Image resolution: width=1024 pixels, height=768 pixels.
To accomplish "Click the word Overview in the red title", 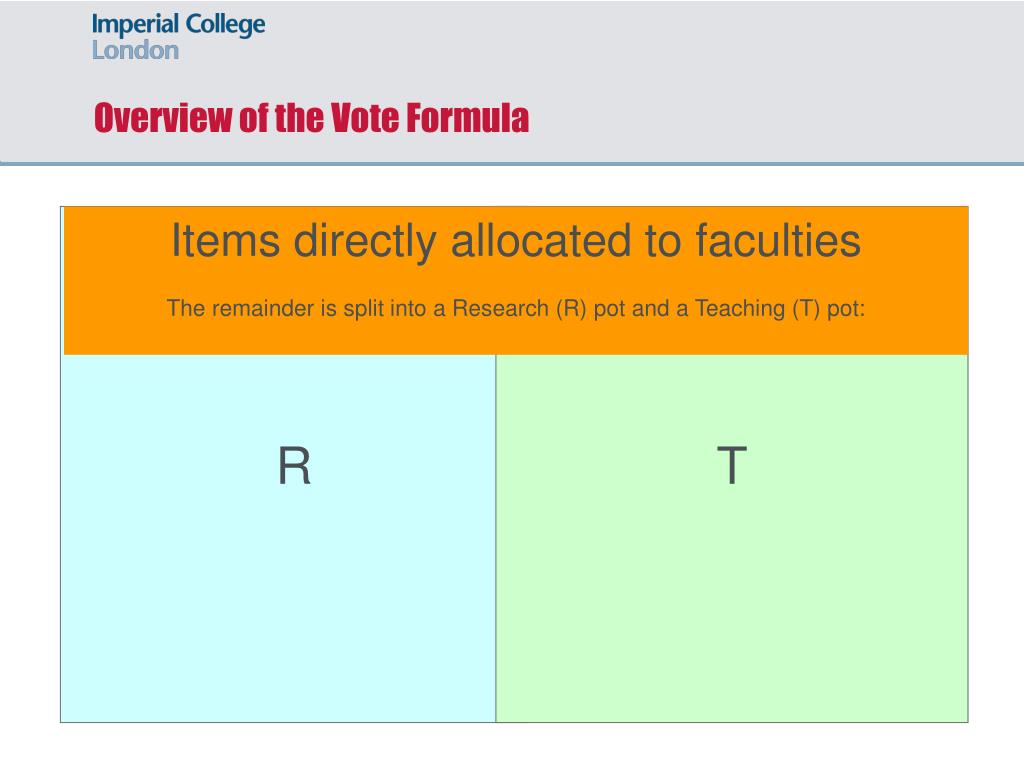I will tap(163, 118).
